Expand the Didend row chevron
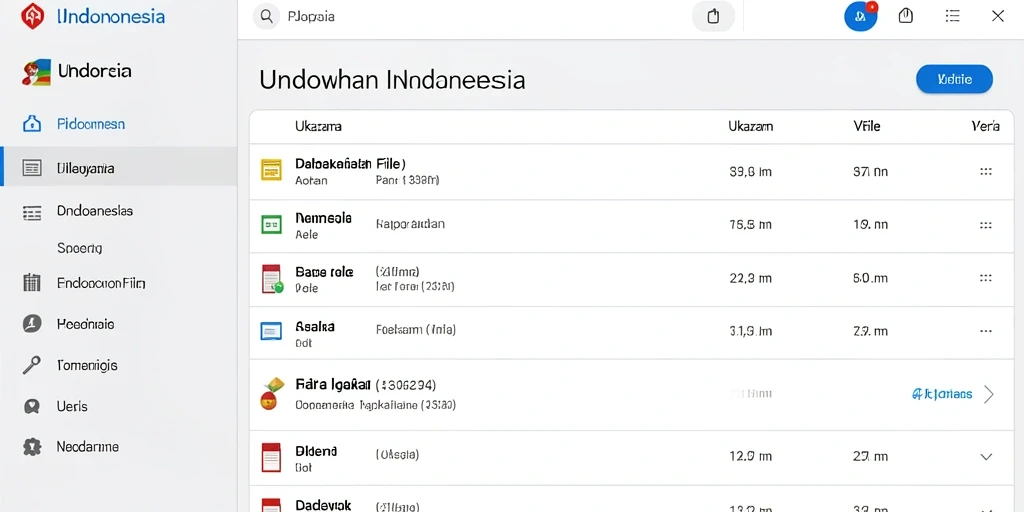Image resolution: width=1024 pixels, height=512 pixels. [x=987, y=456]
